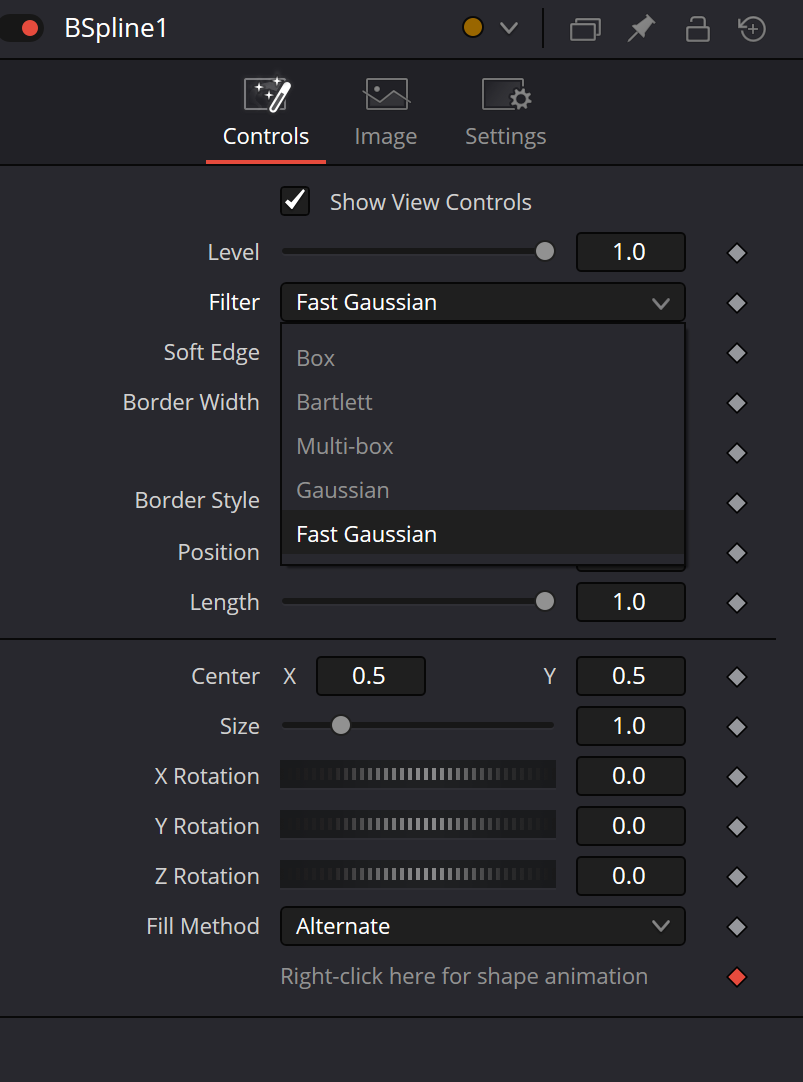The height and width of the screenshot is (1082, 803).
Task: Click the Length slider handle
Action: (545, 602)
